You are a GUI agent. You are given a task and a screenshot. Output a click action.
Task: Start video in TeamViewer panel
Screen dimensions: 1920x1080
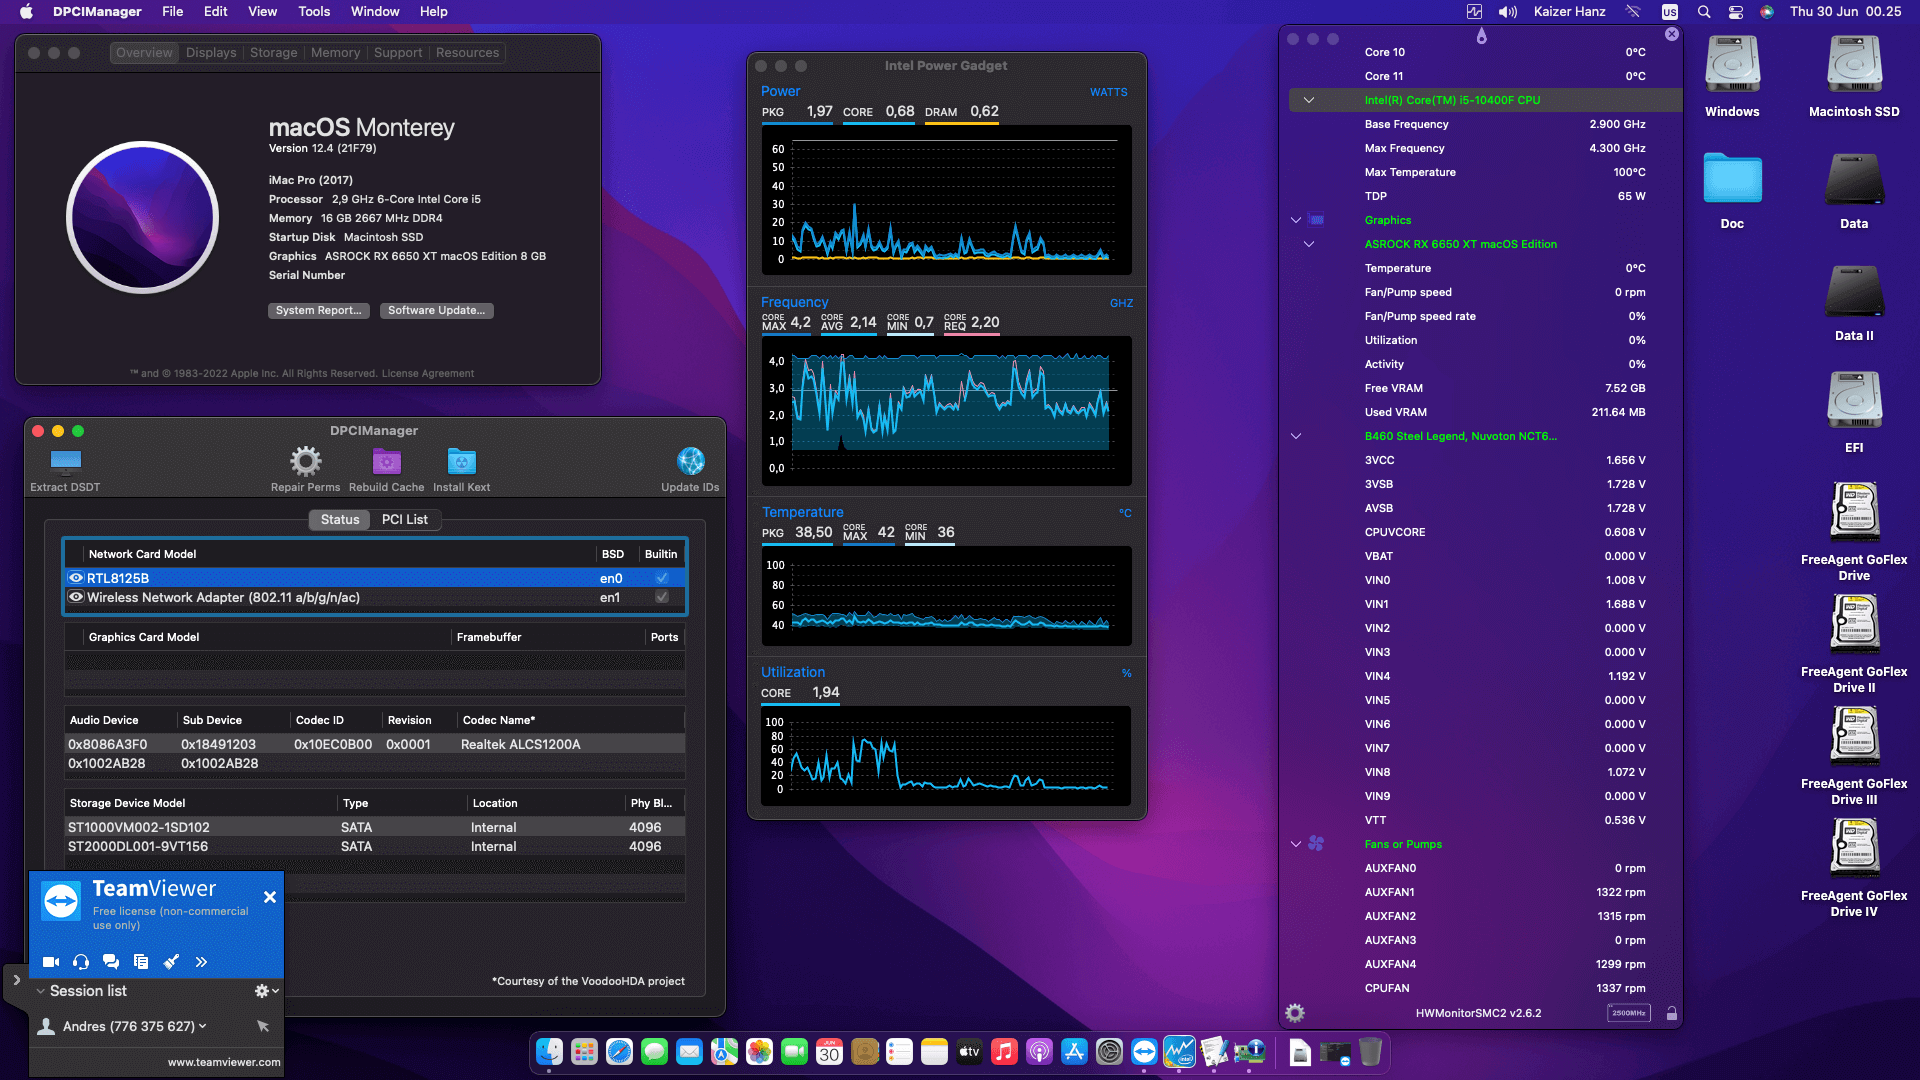tap(50, 962)
